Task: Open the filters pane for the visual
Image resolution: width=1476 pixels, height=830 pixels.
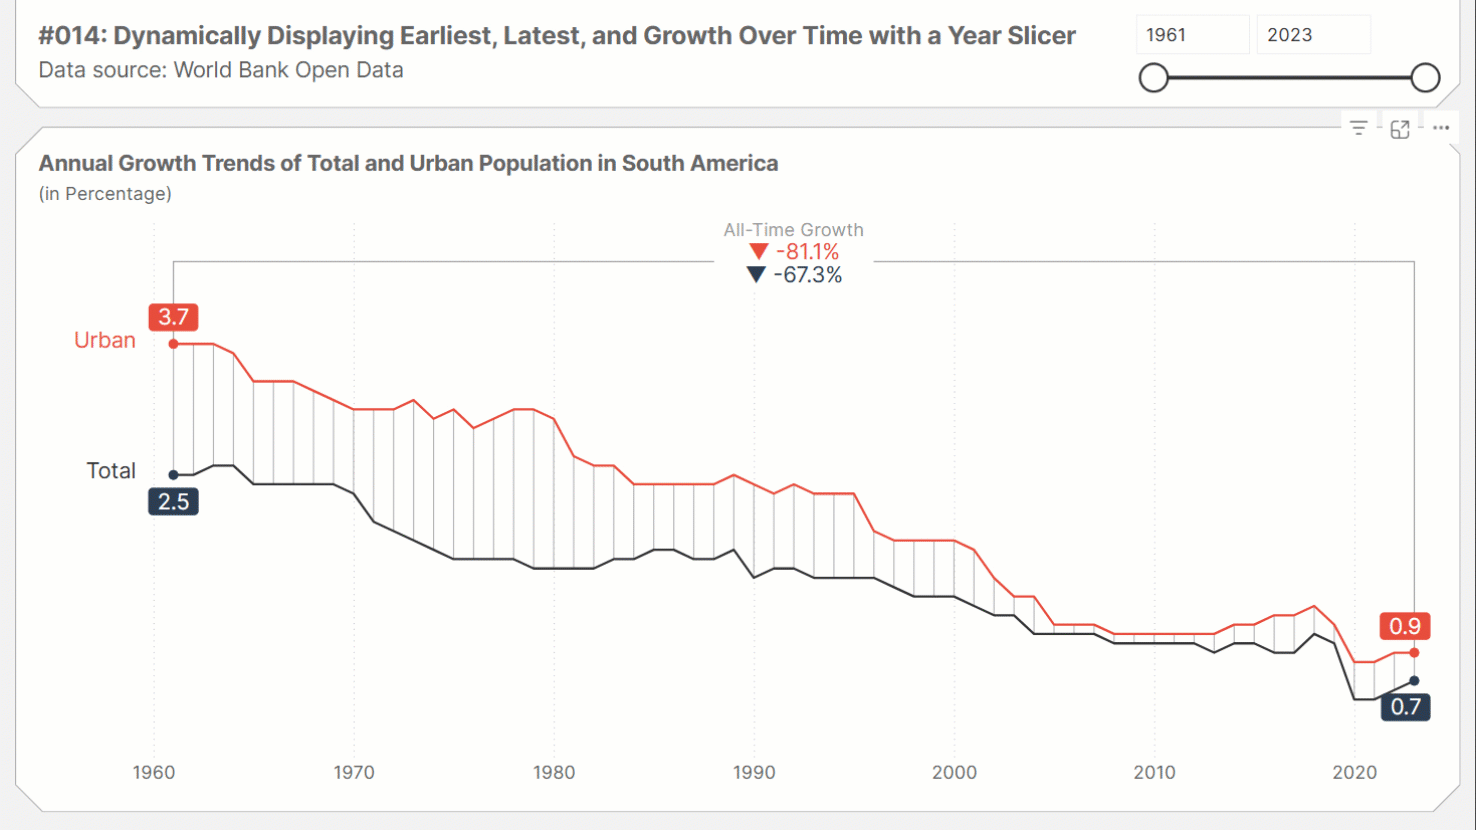Action: (x=1358, y=128)
